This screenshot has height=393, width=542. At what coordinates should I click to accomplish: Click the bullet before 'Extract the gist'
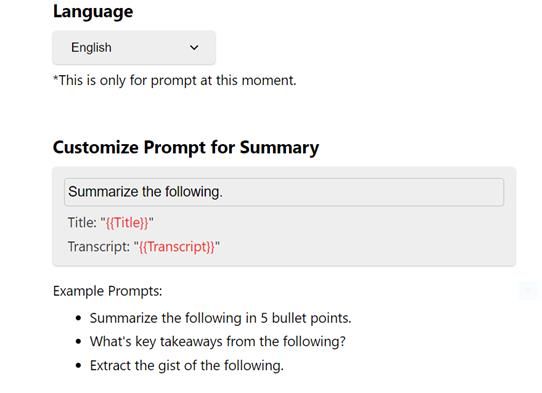tap(78, 365)
